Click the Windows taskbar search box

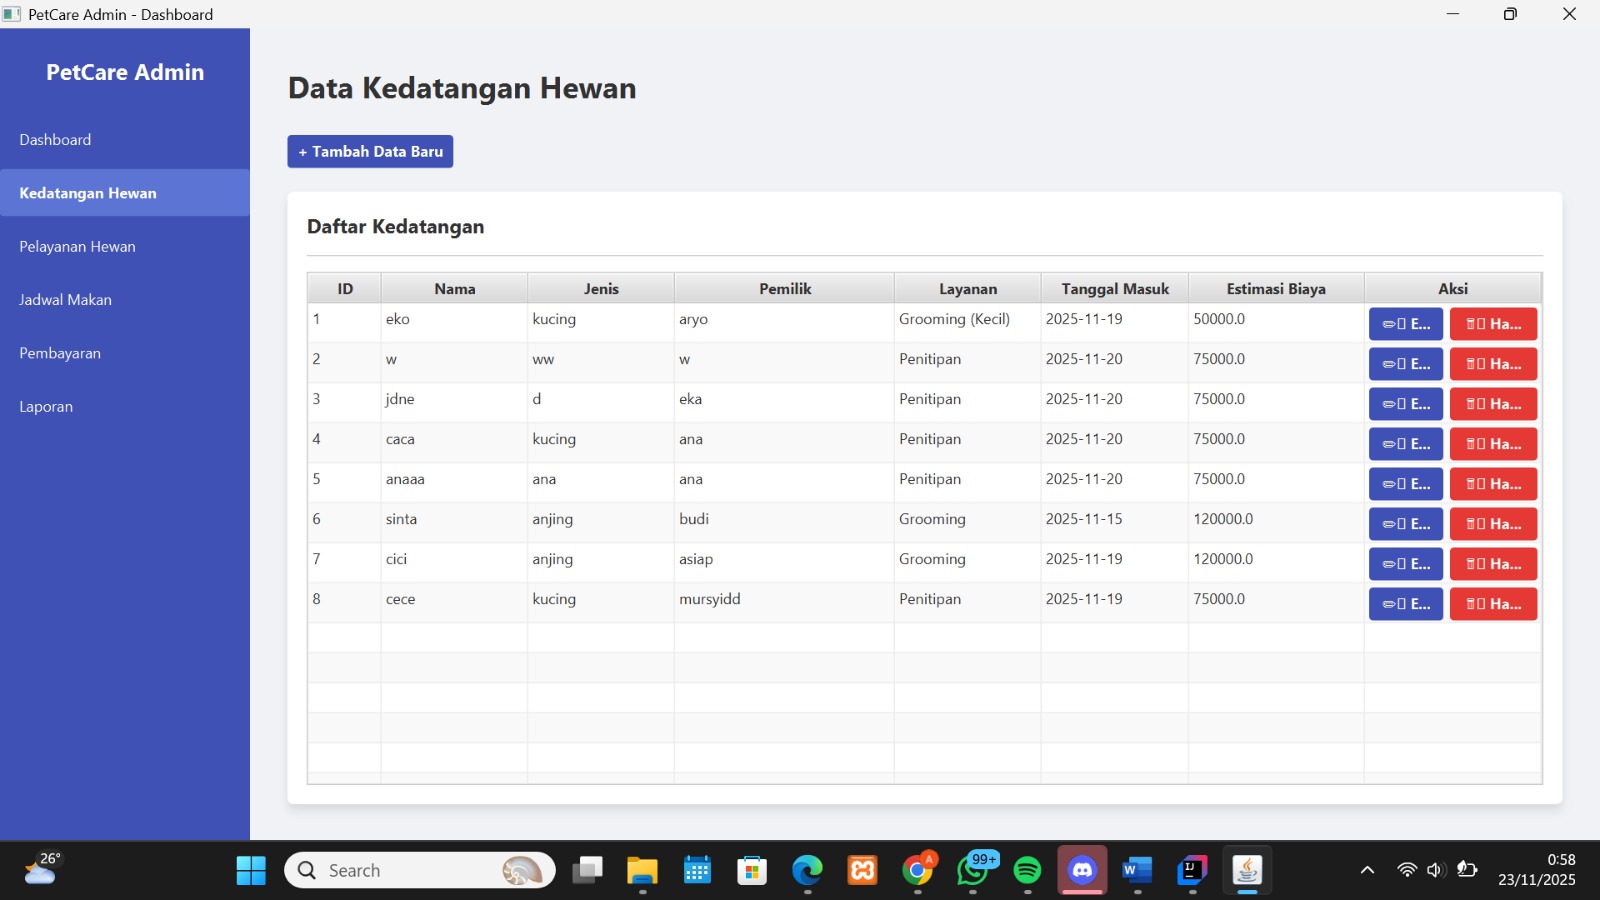tap(420, 870)
